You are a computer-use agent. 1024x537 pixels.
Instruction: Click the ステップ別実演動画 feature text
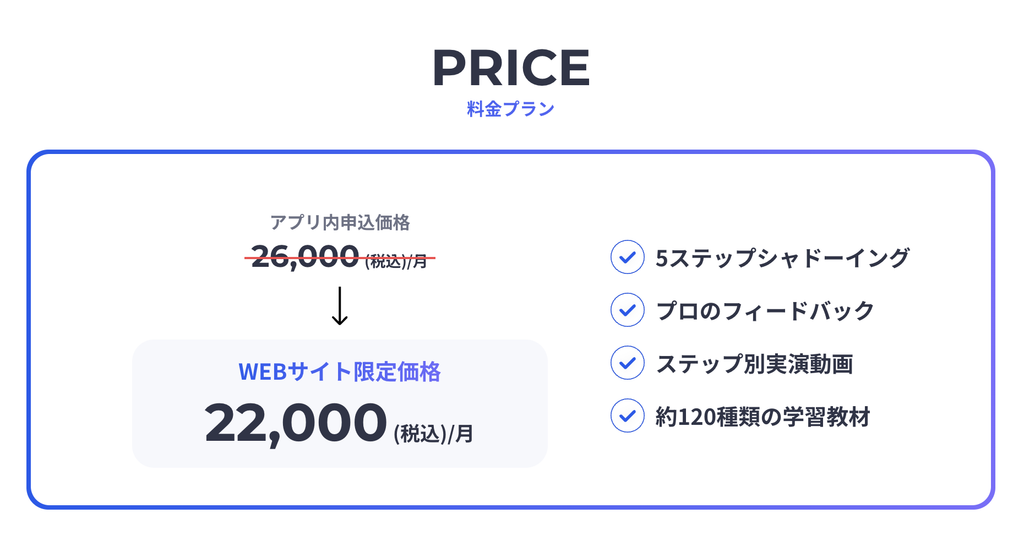[x=754, y=363]
